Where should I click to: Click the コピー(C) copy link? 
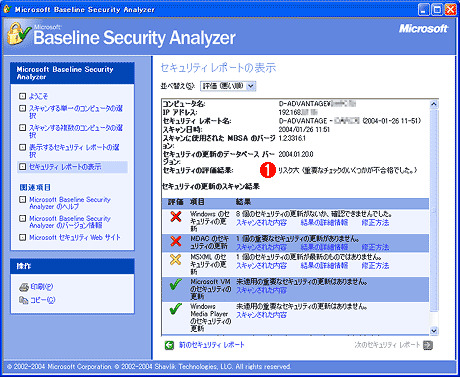point(43,300)
